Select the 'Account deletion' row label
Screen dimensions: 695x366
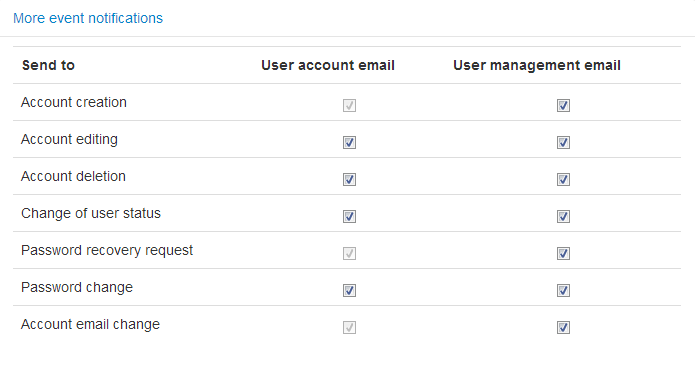73,176
